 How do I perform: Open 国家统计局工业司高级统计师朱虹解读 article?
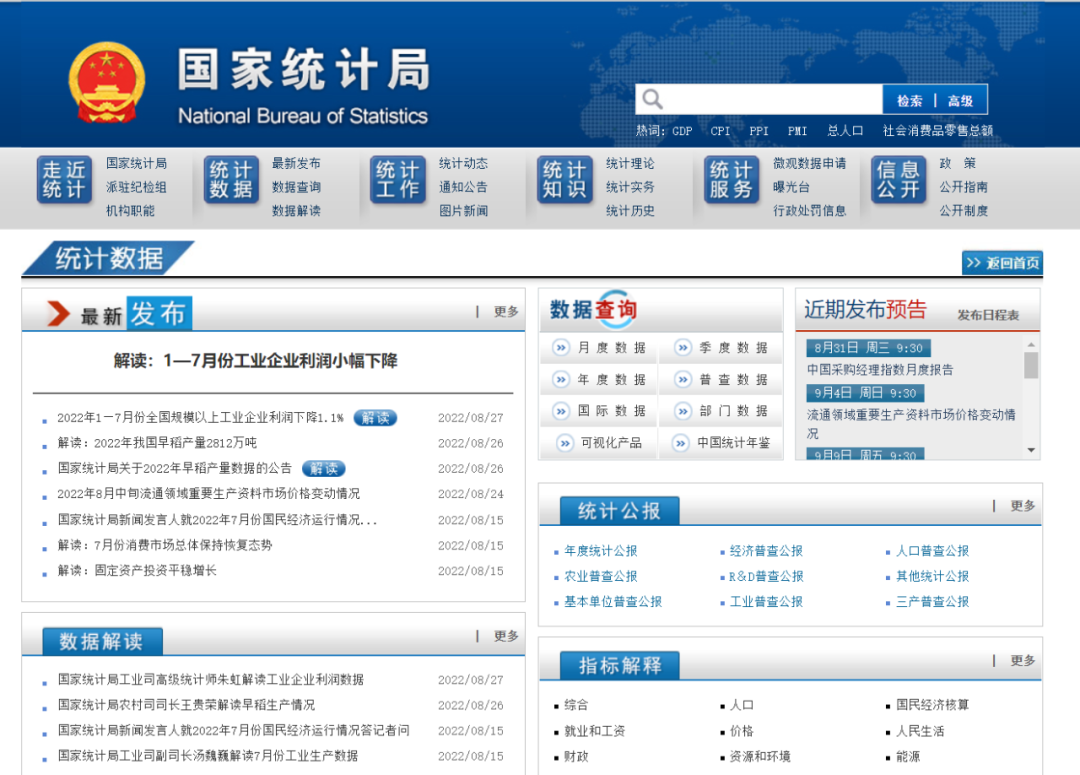point(211,680)
